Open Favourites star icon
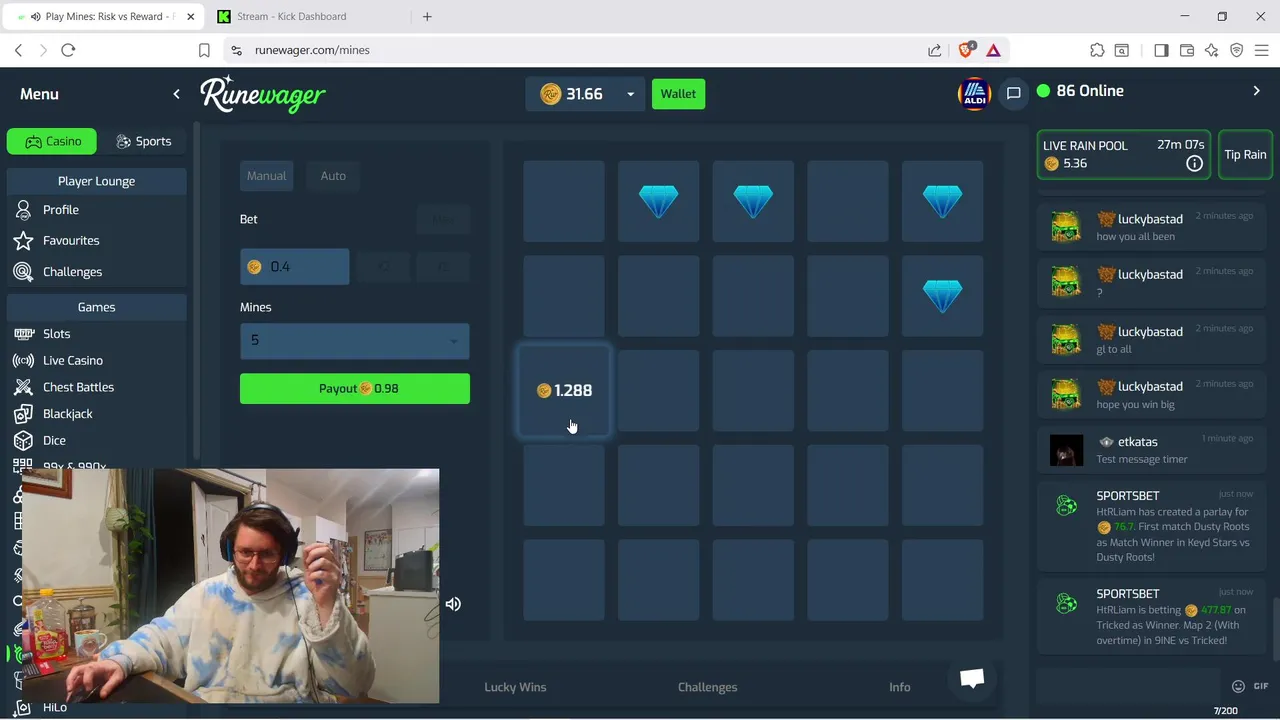Screen dimensions: 1280x720 (23, 241)
